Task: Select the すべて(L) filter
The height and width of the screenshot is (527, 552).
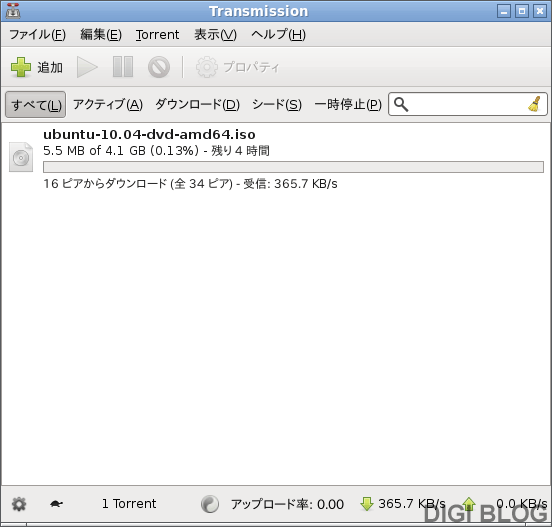Action: click(x=36, y=105)
